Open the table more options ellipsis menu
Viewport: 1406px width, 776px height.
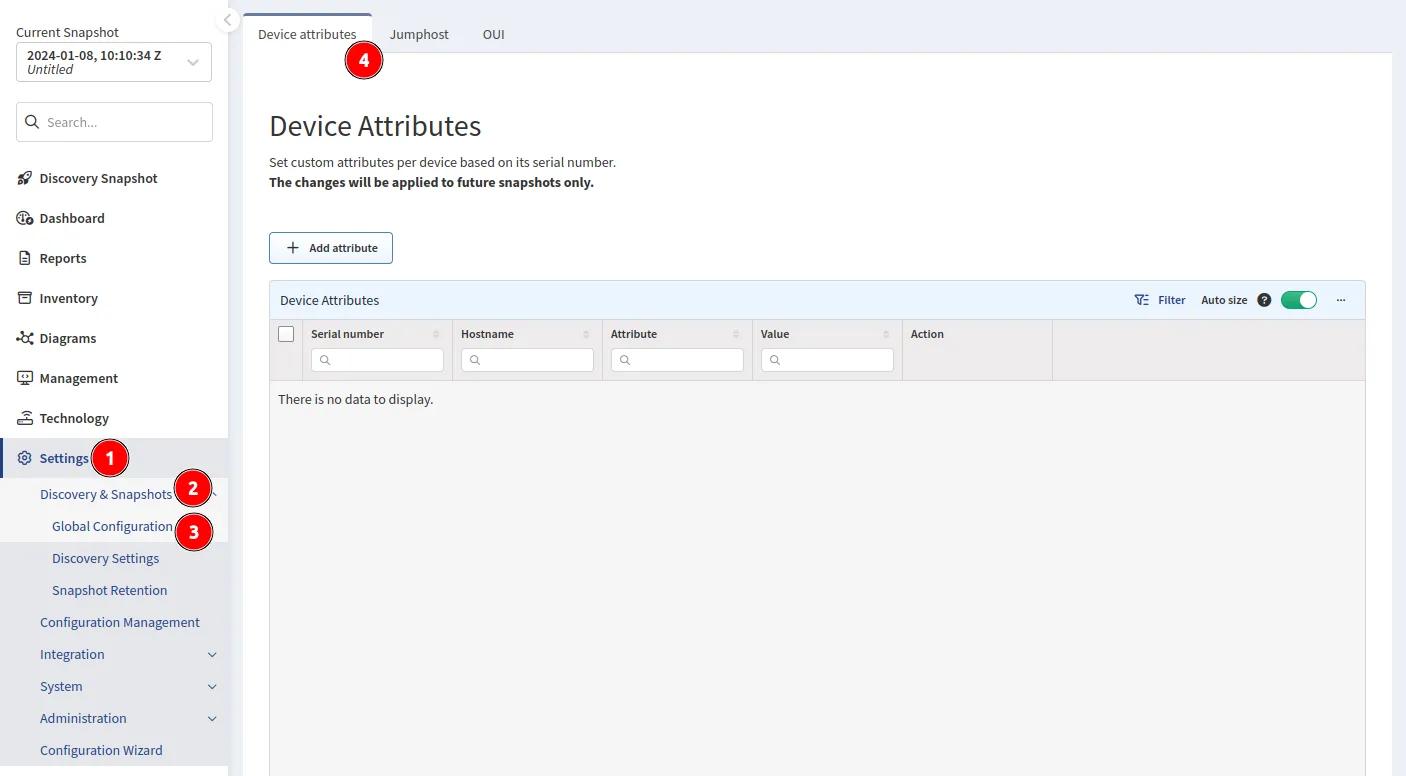click(1341, 300)
